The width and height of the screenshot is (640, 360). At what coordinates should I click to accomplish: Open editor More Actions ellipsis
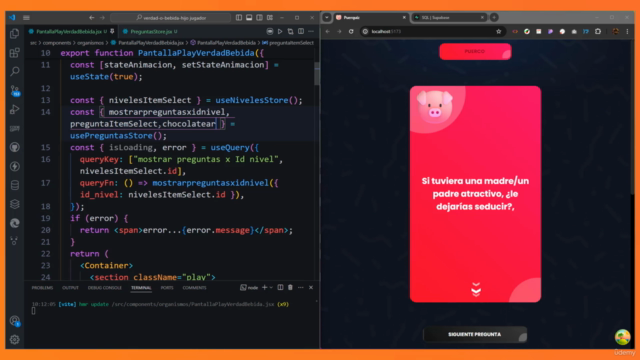click(311, 31)
